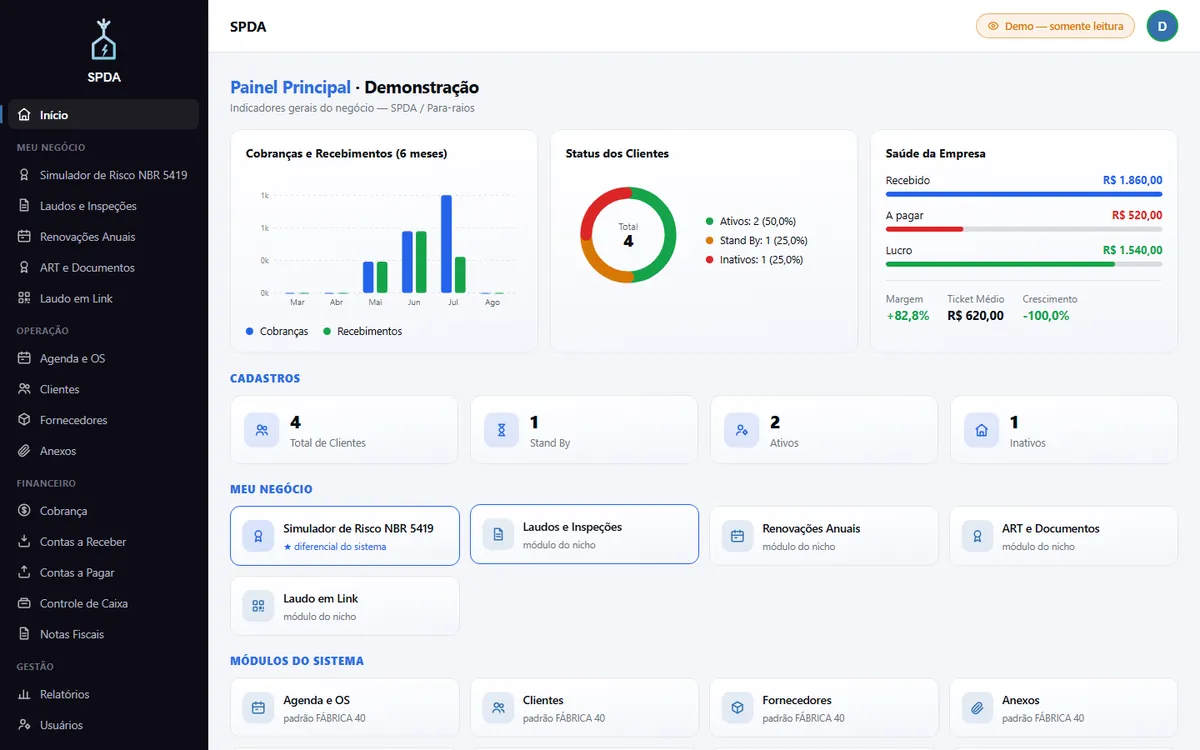Open the Laudos e Inspeções module card
The image size is (1200, 750).
584,535
